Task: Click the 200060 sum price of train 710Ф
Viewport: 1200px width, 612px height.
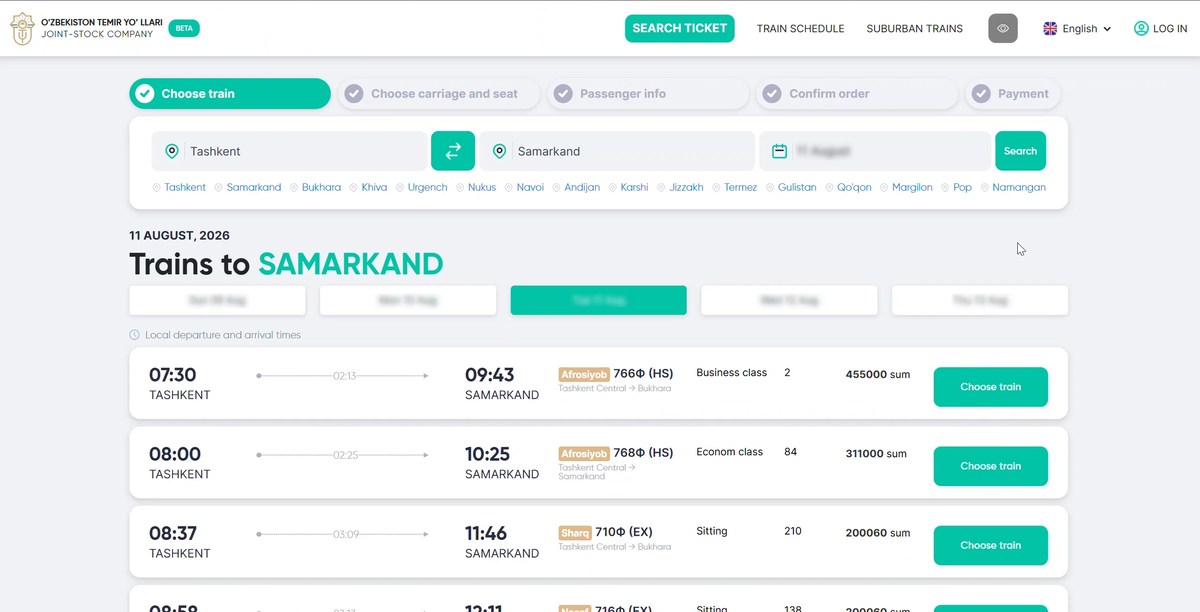Action: point(878,533)
